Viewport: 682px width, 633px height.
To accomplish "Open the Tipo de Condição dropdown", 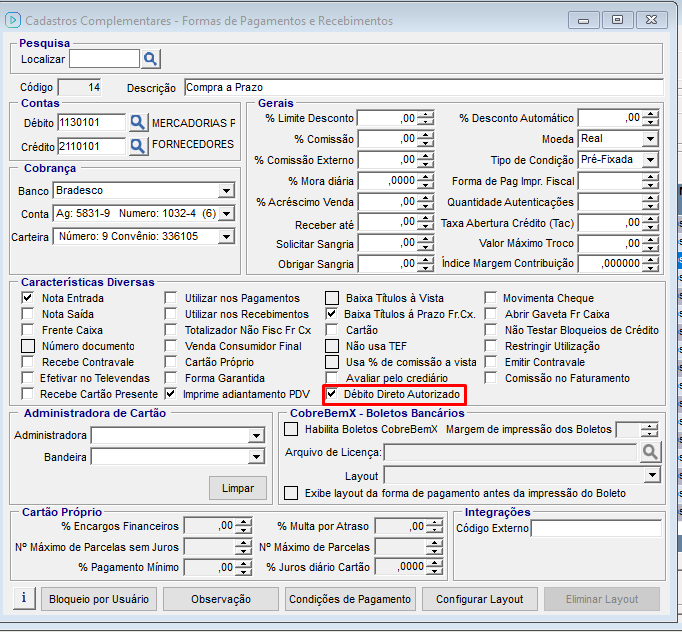I will click(650, 160).
